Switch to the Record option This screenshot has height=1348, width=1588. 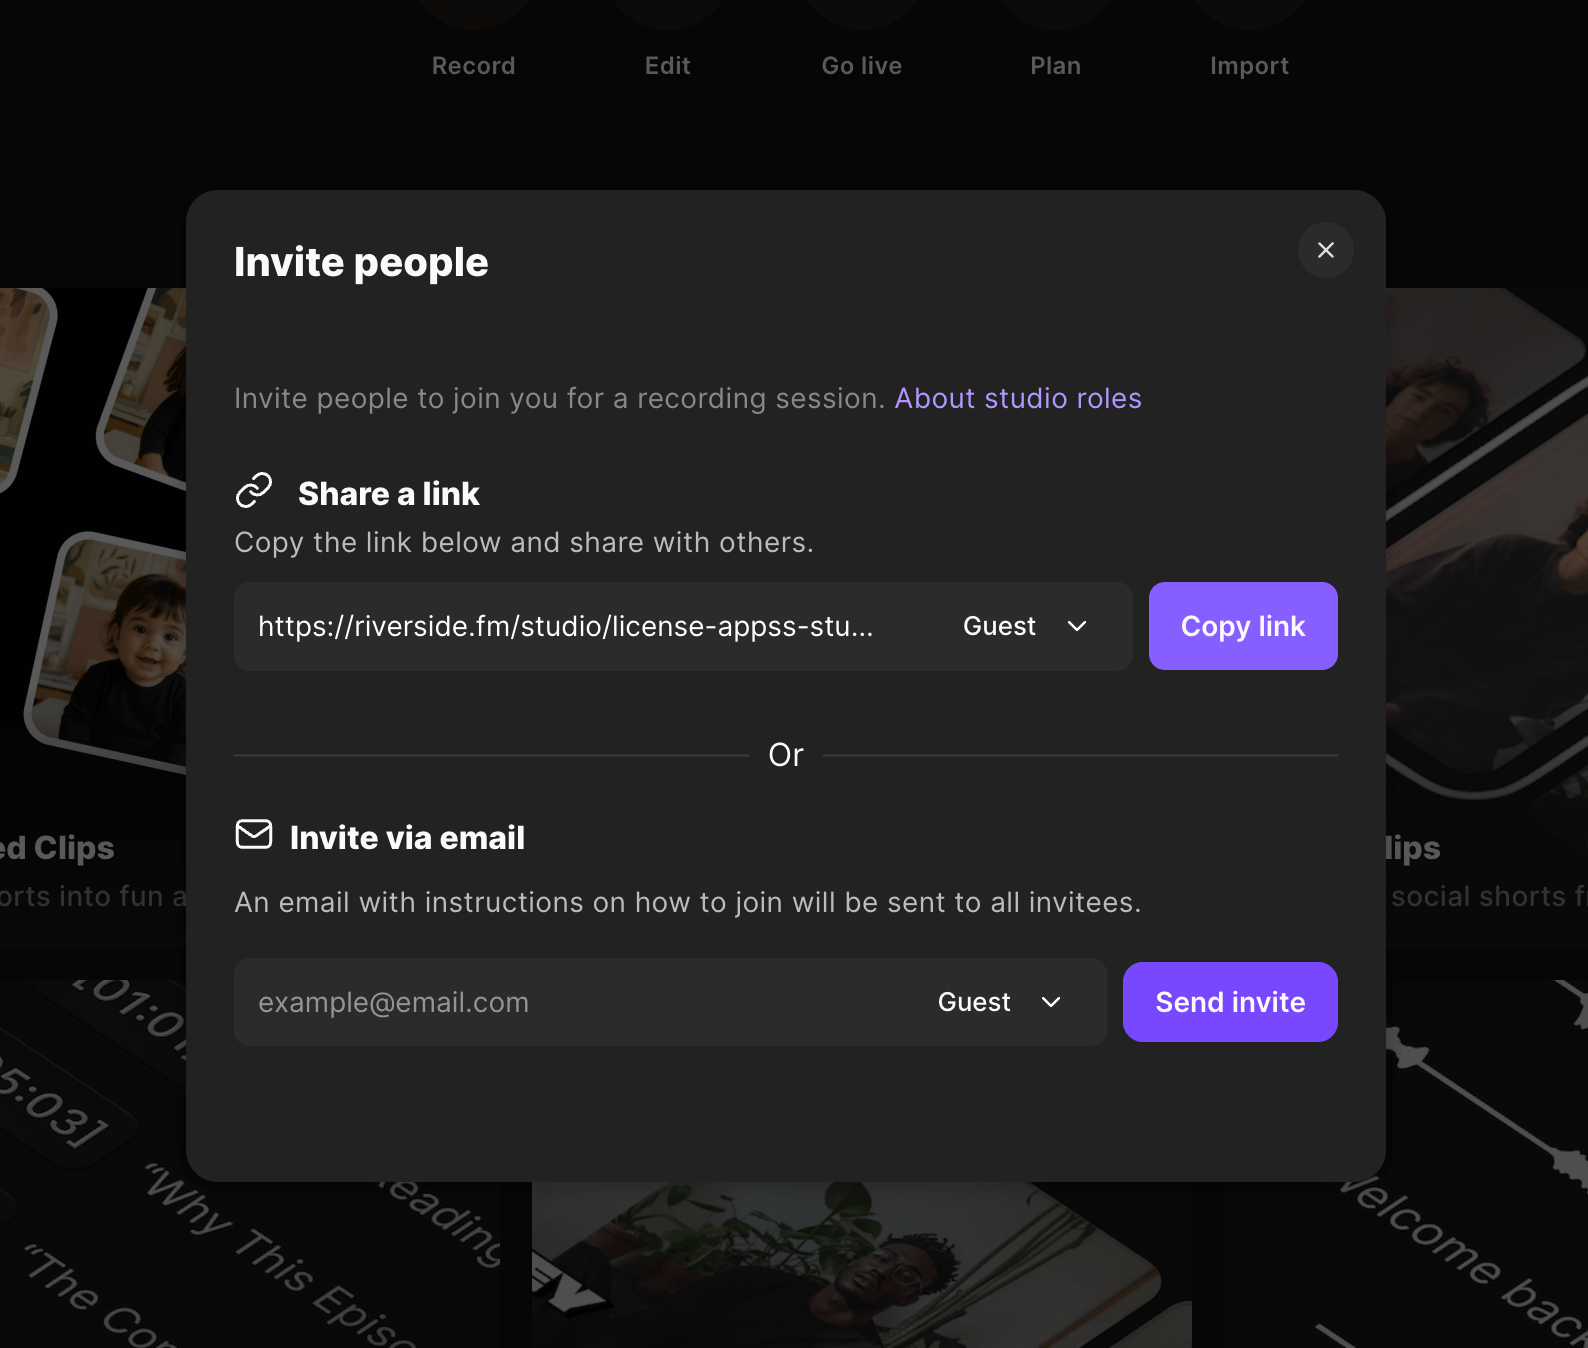click(473, 66)
